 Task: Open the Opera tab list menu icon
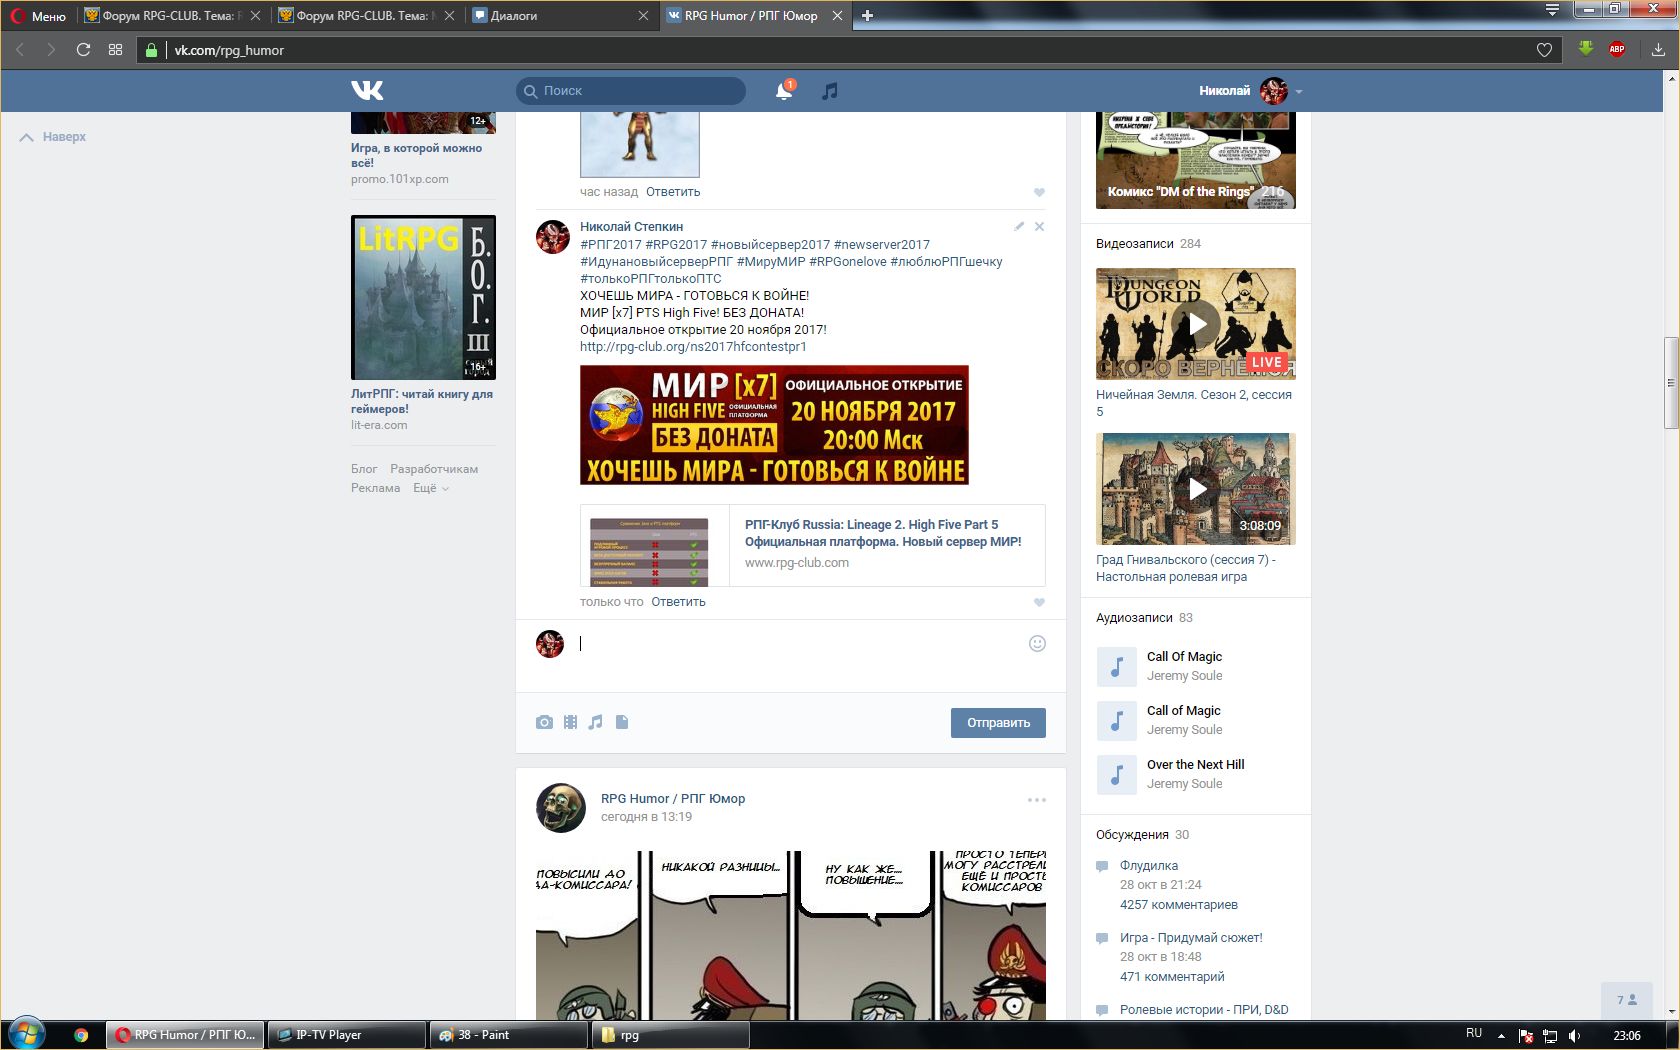1552,10
